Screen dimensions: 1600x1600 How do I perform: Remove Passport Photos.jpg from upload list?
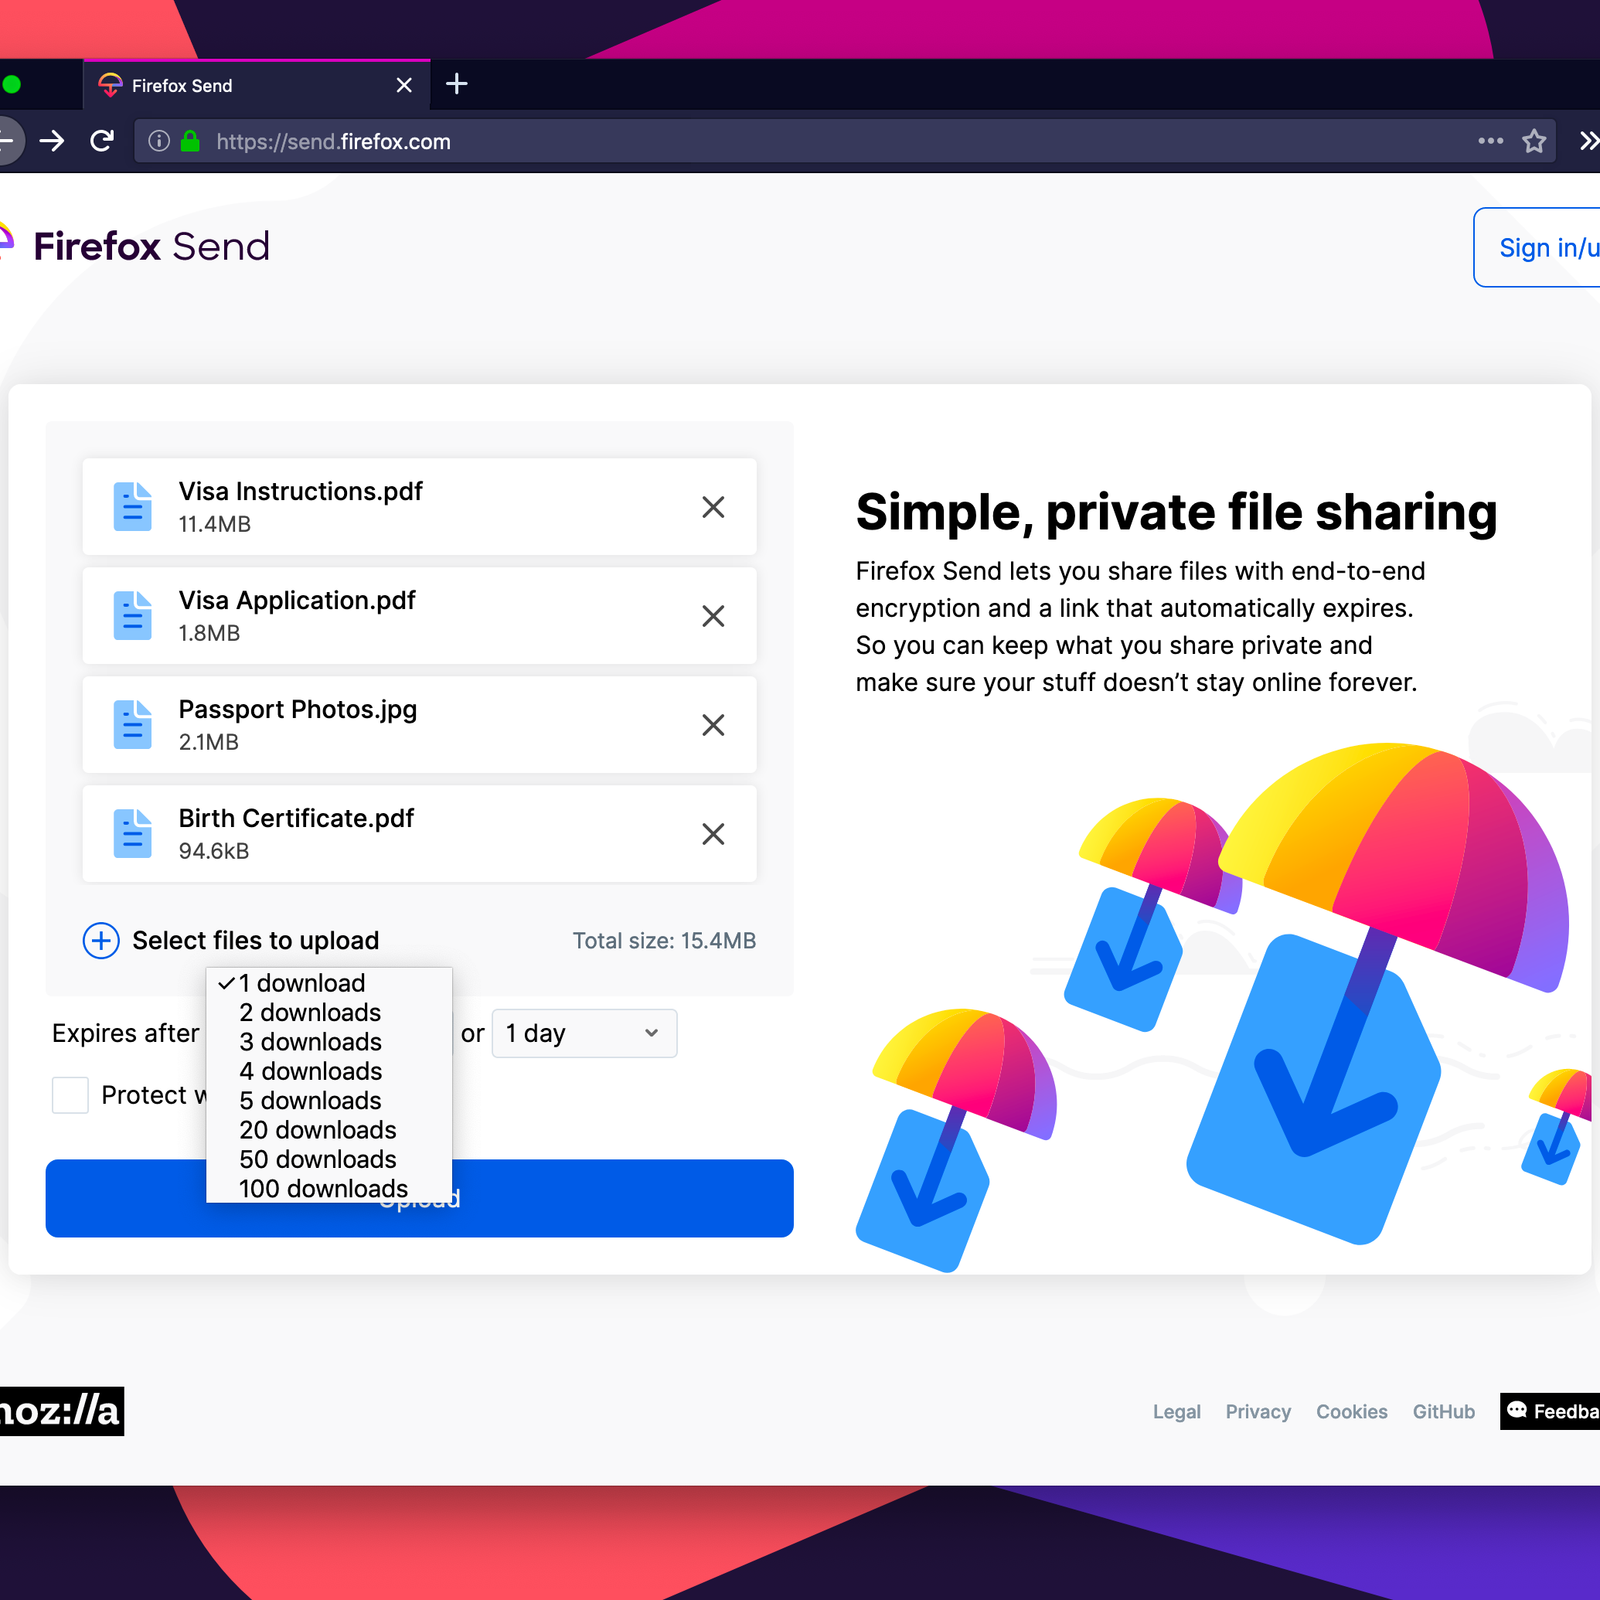tap(713, 725)
